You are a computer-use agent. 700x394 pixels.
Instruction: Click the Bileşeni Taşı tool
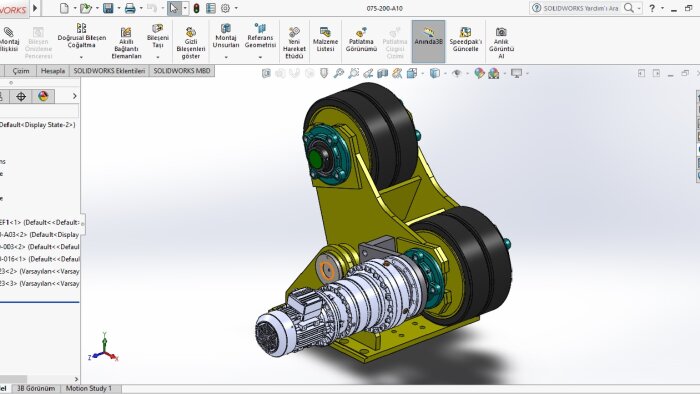(x=158, y=37)
